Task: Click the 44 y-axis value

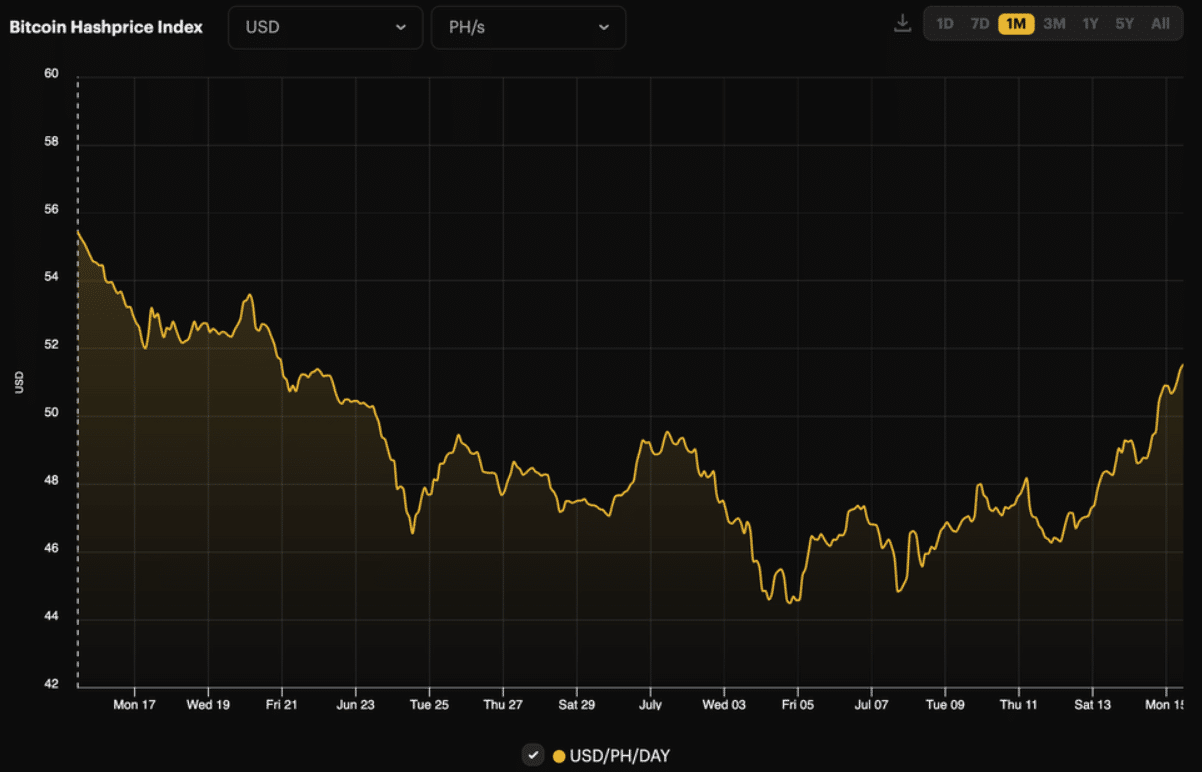Action: click(x=52, y=617)
